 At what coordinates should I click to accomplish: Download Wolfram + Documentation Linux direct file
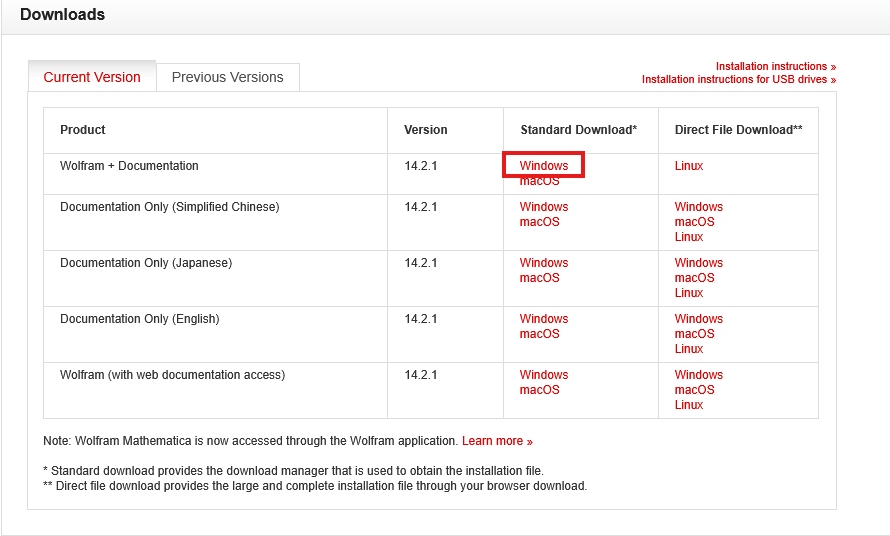[x=689, y=166]
